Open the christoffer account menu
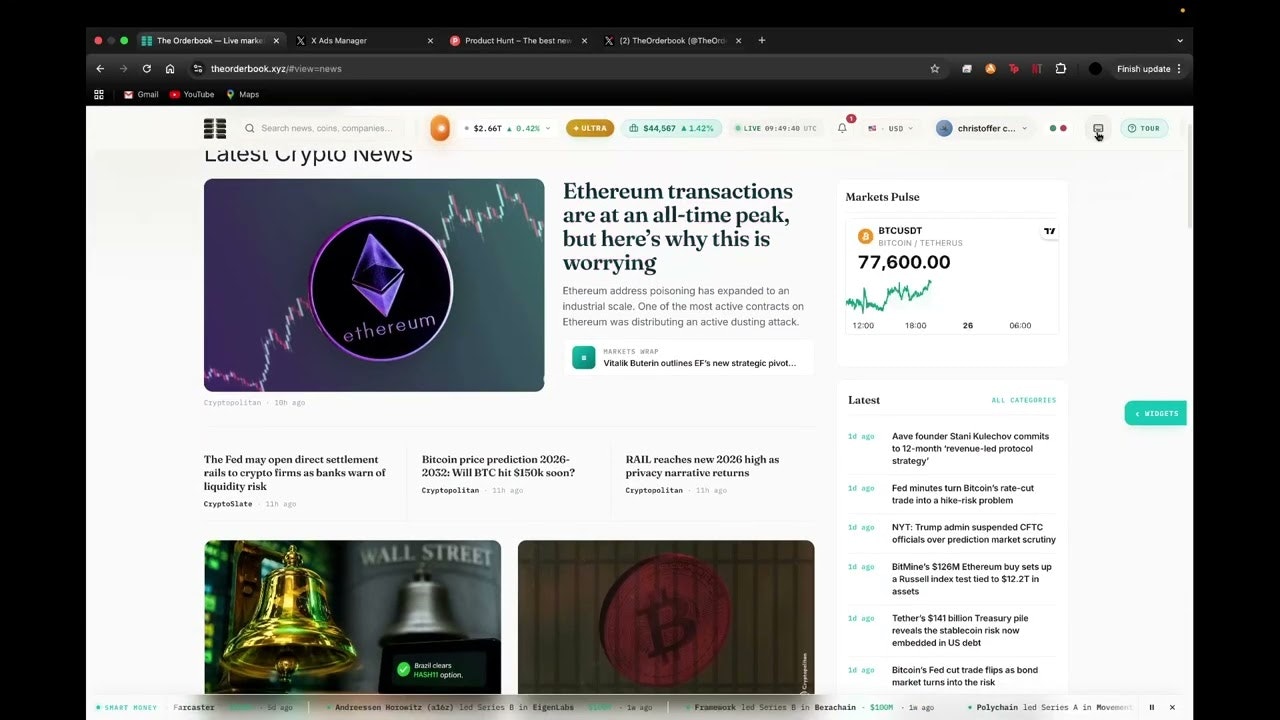Screen dimensions: 1280x720 pyautogui.click(x=981, y=128)
